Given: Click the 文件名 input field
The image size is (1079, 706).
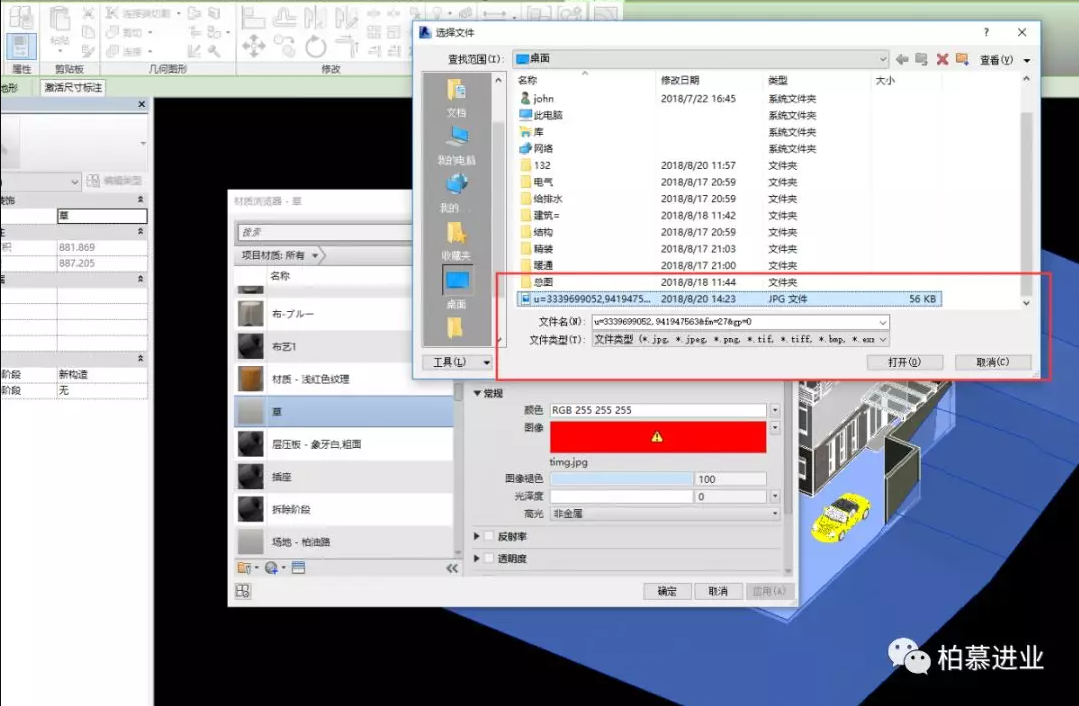Looking at the screenshot, I should click(x=740, y=321).
